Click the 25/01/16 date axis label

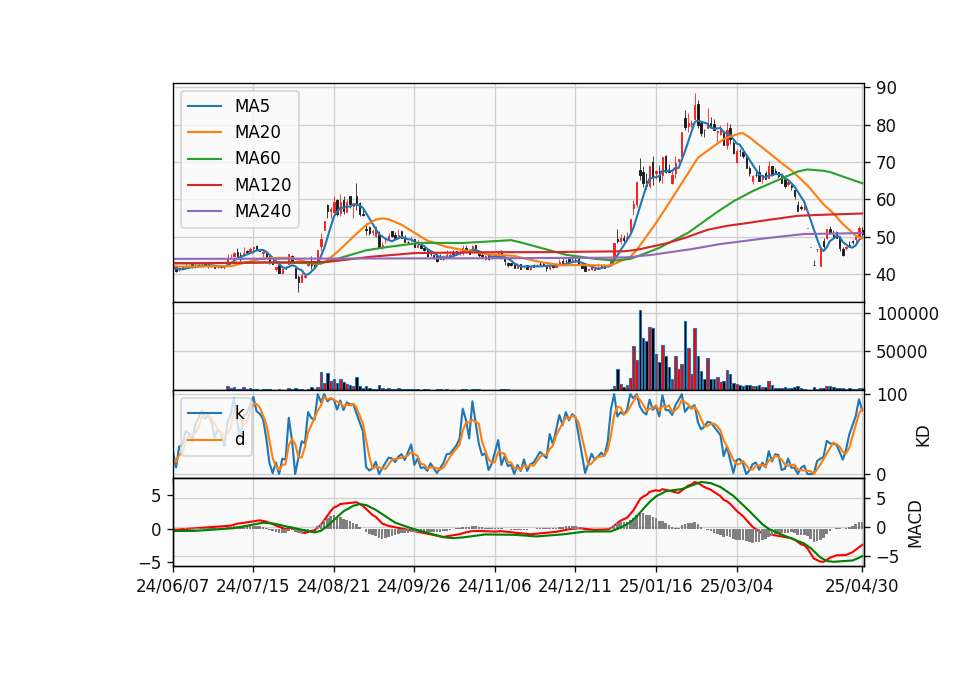656,586
